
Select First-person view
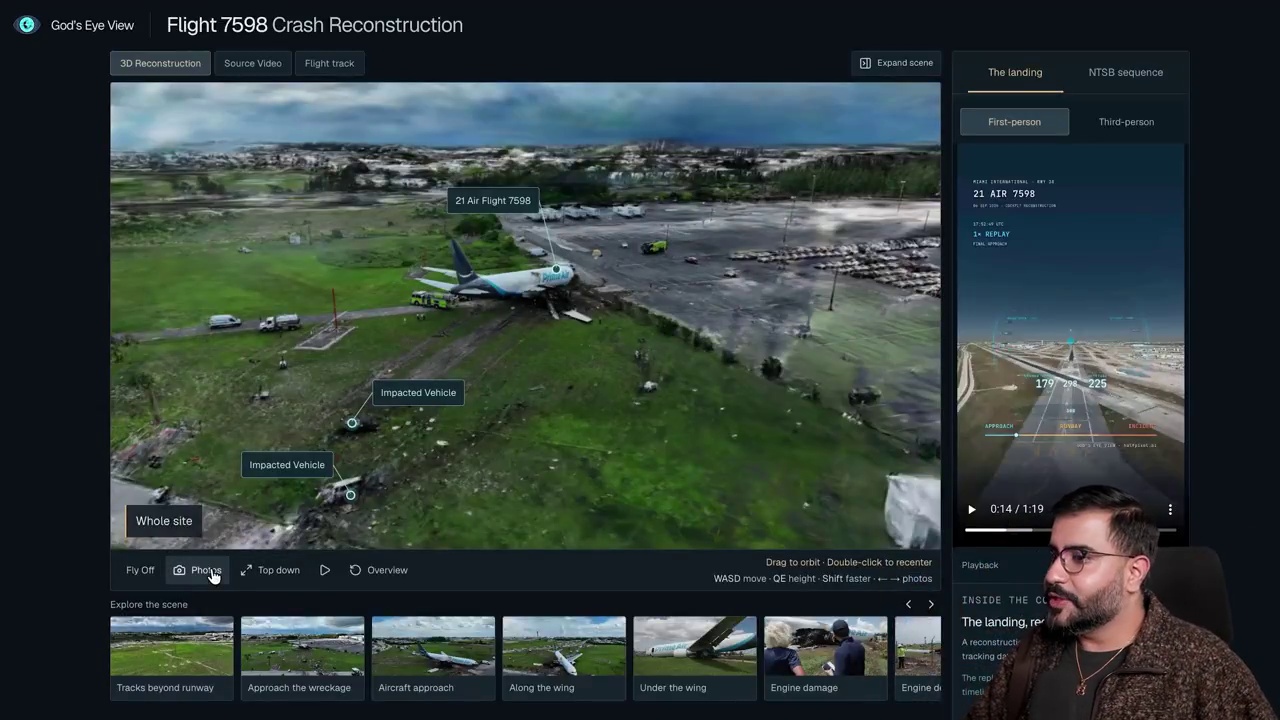[1014, 122]
